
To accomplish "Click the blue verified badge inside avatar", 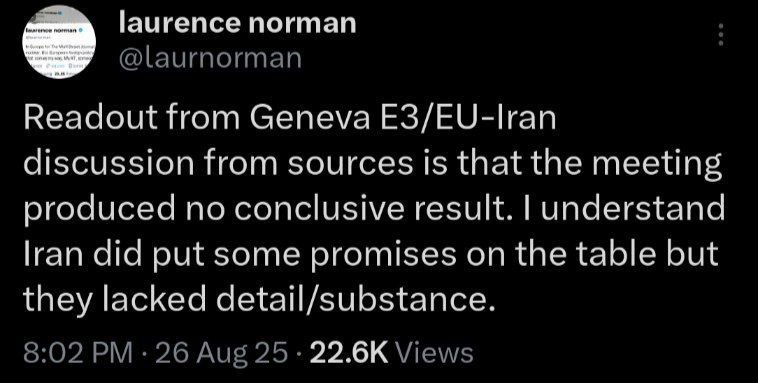I will (82, 29).
